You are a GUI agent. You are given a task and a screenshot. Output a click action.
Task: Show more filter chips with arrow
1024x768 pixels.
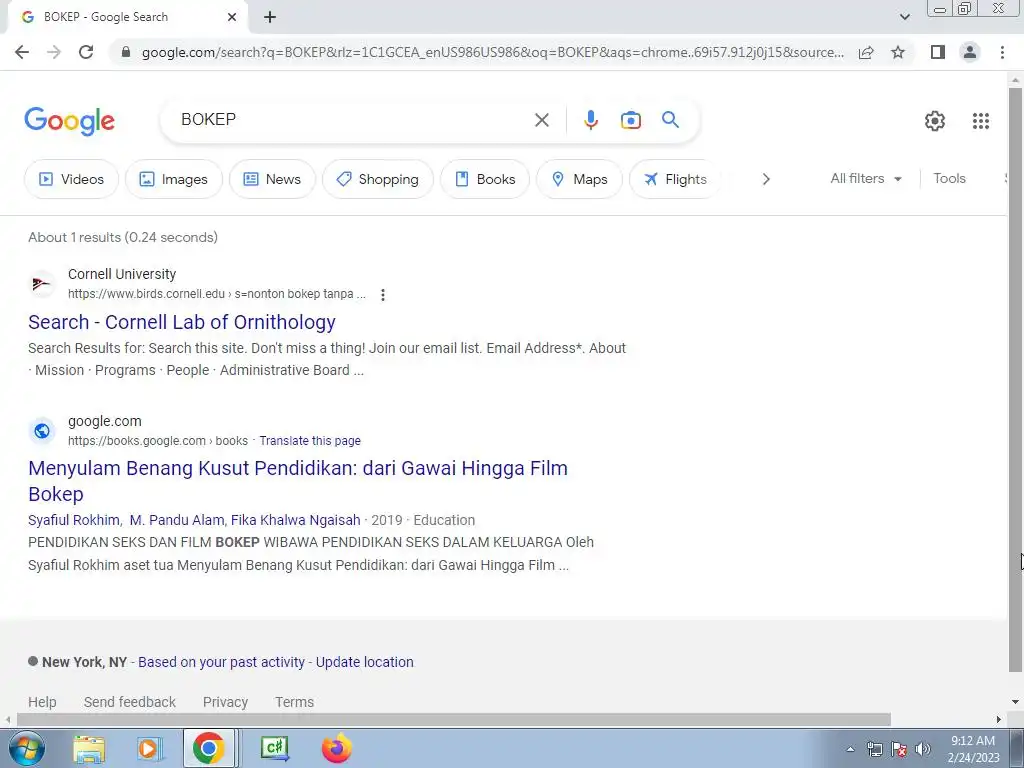click(x=766, y=179)
